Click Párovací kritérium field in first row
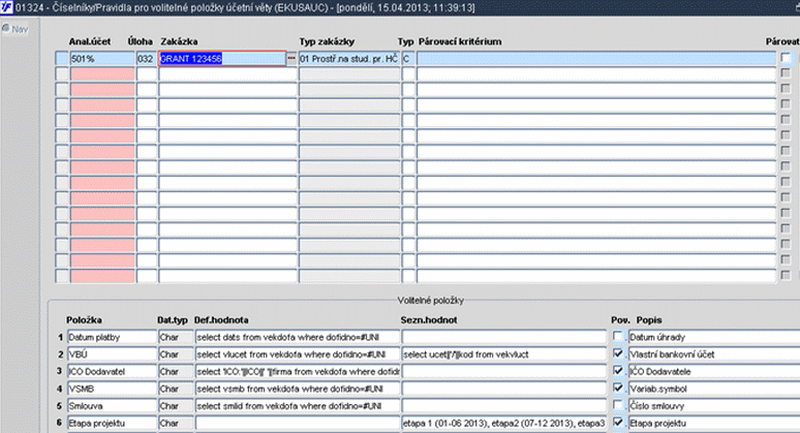 [x=596, y=59]
